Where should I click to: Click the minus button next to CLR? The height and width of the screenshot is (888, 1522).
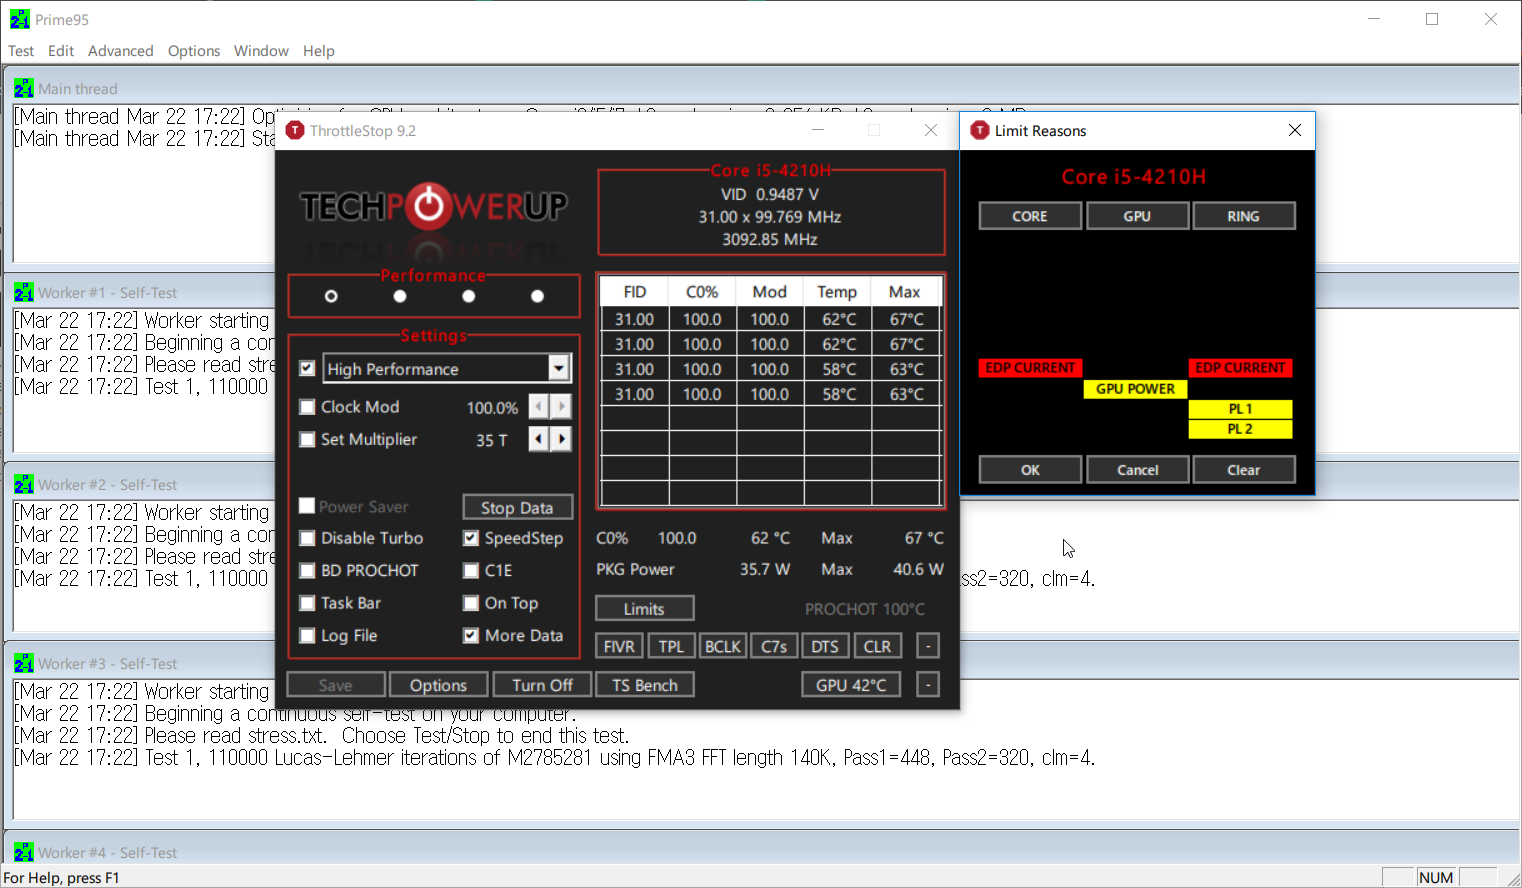point(928,646)
